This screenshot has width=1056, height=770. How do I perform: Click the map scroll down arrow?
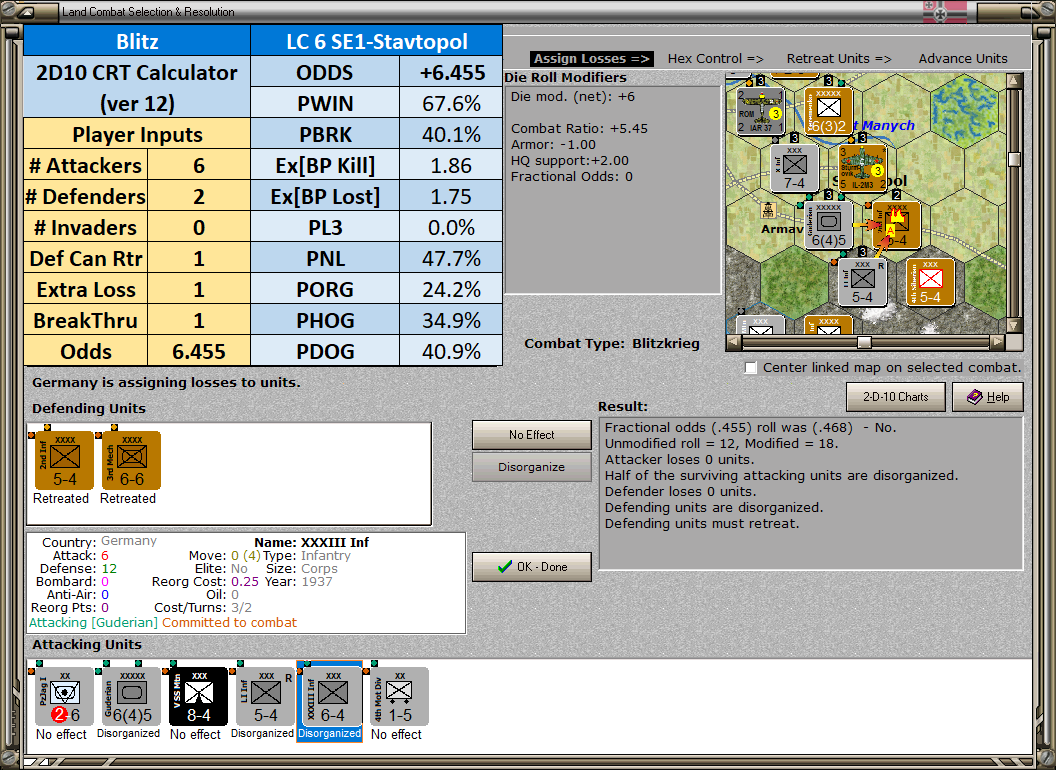[x=1014, y=326]
